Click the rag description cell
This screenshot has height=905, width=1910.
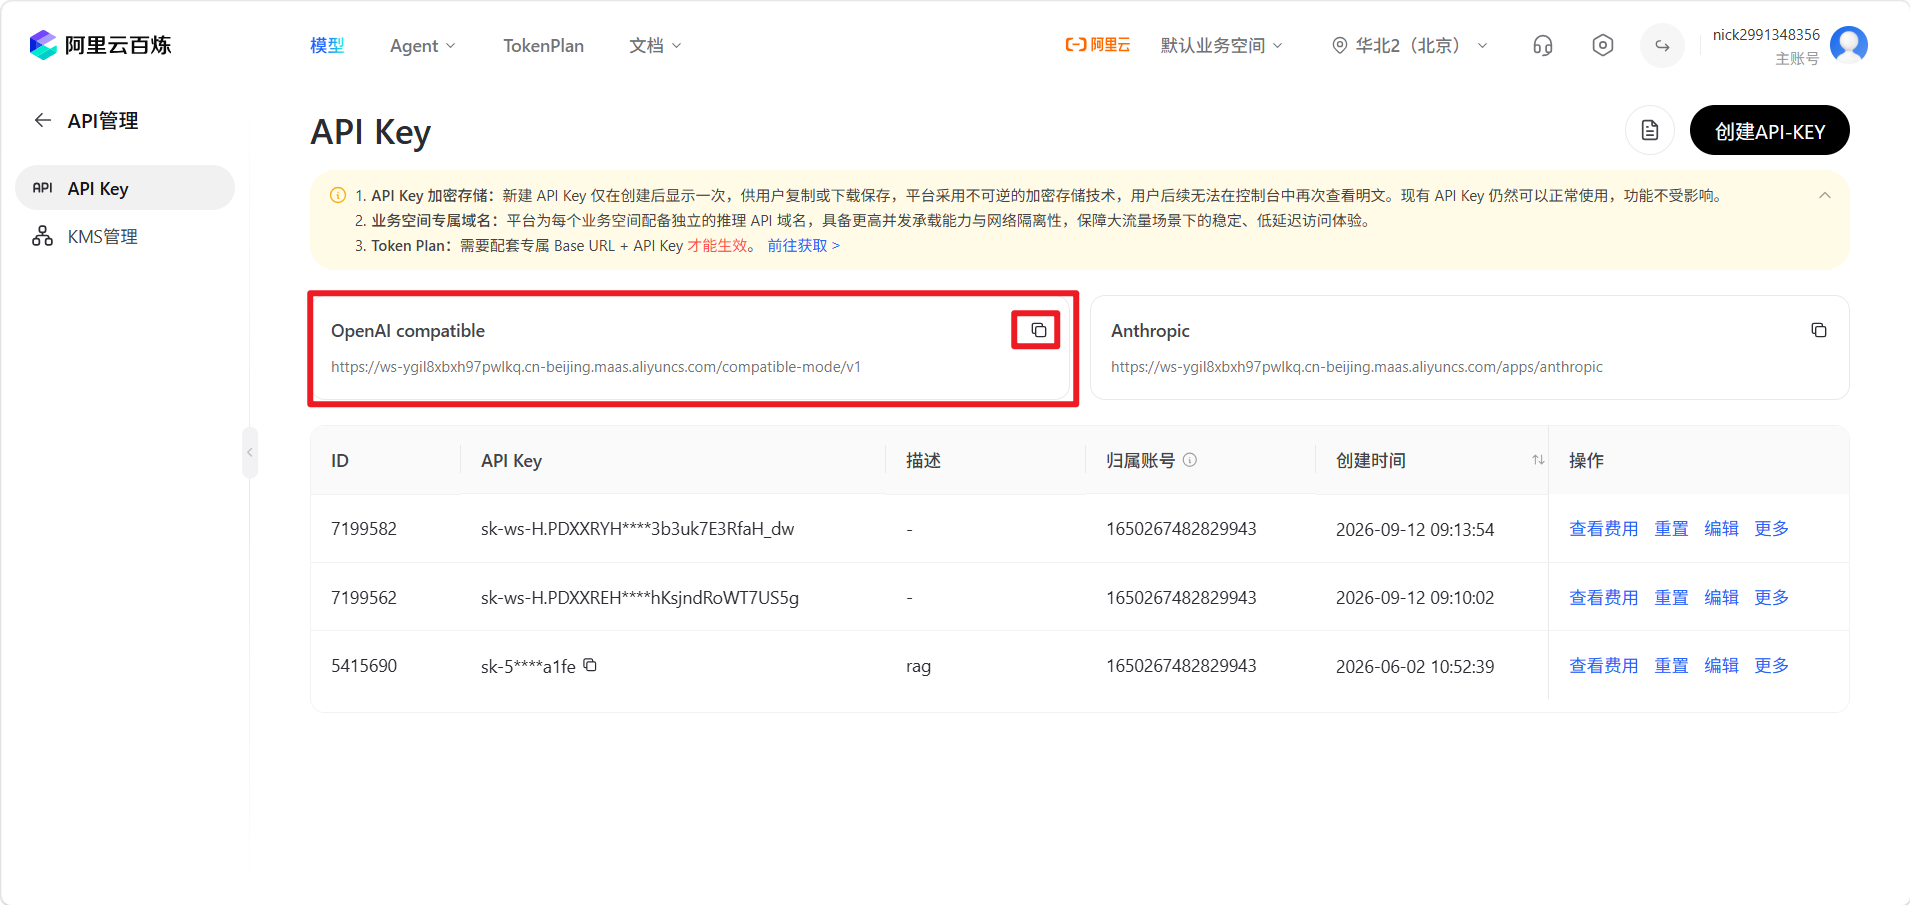click(x=918, y=667)
